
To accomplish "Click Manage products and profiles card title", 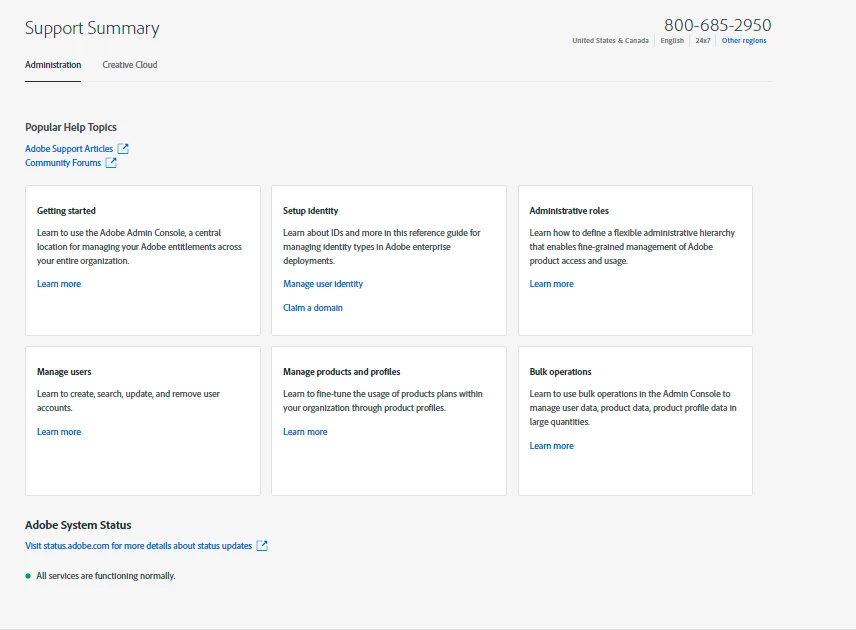I will 342,372.
